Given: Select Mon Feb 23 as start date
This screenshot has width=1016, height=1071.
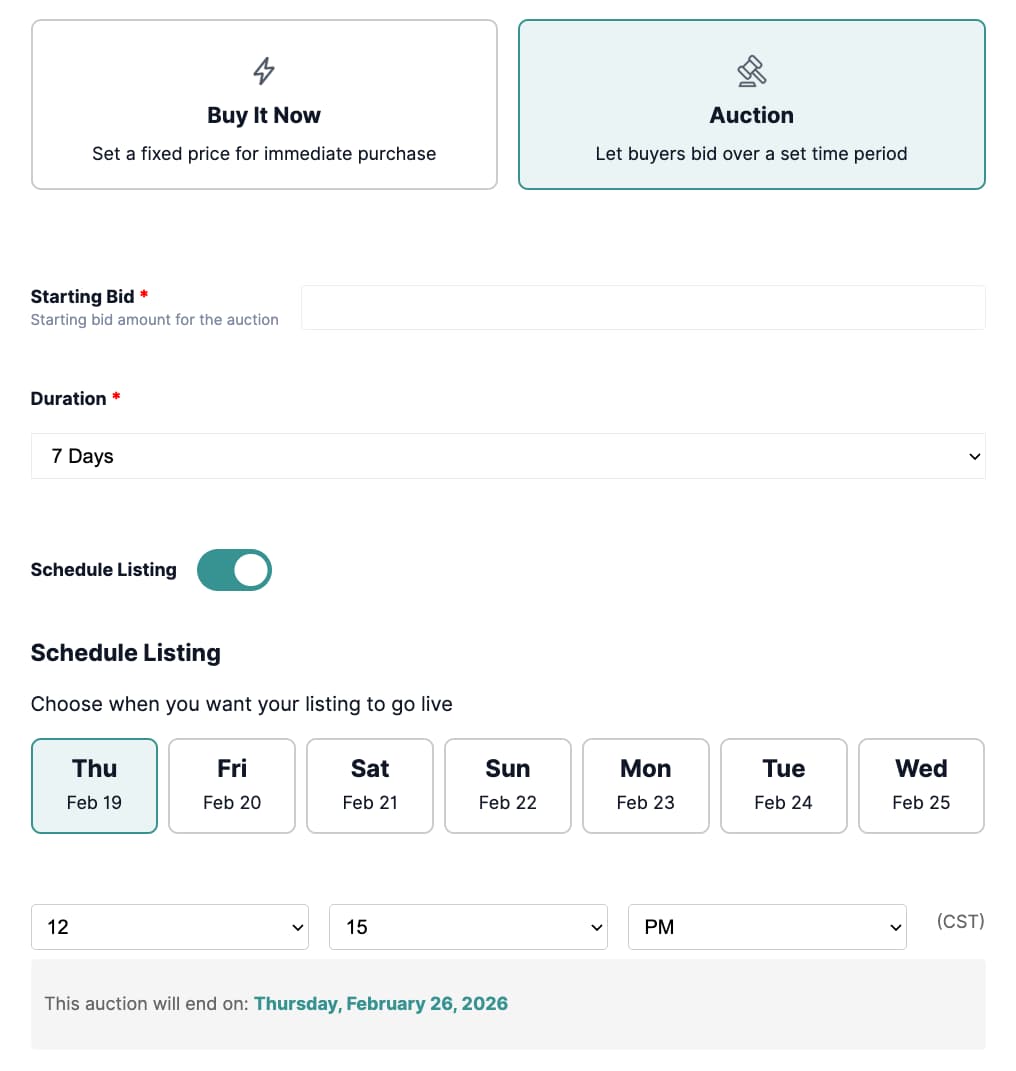Looking at the screenshot, I should click(645, 785).
